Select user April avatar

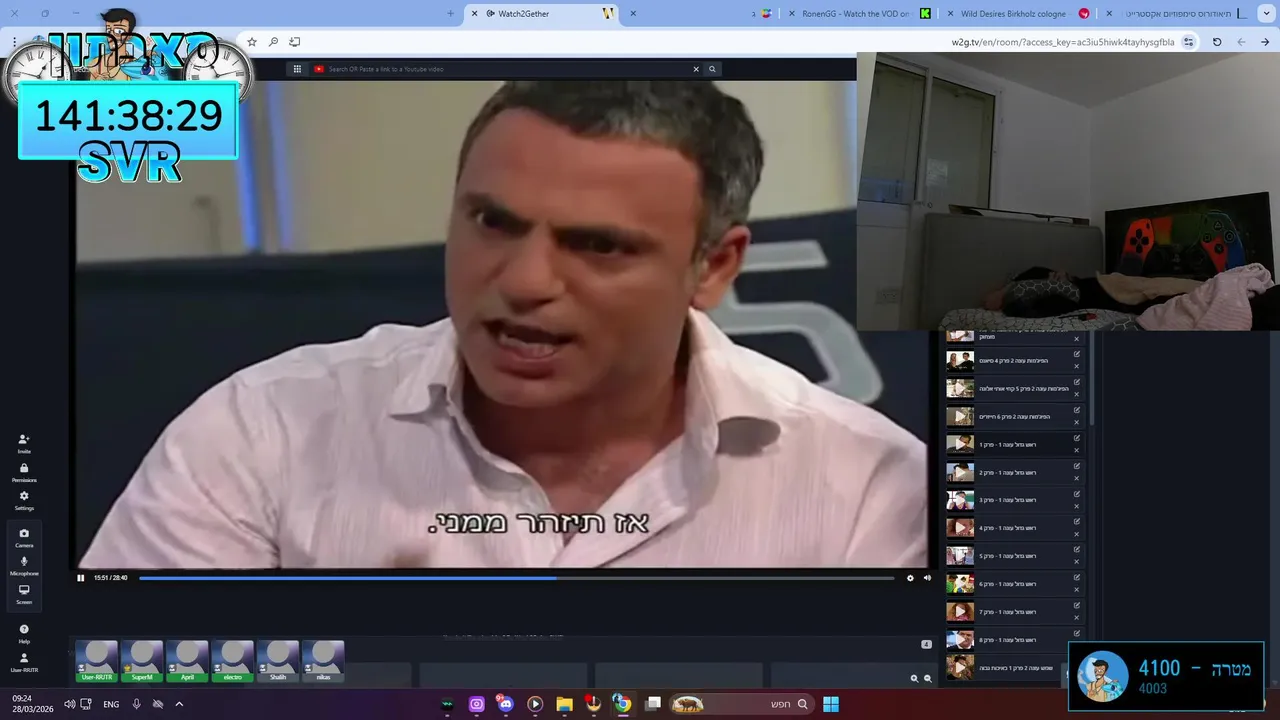click(187, 661)
